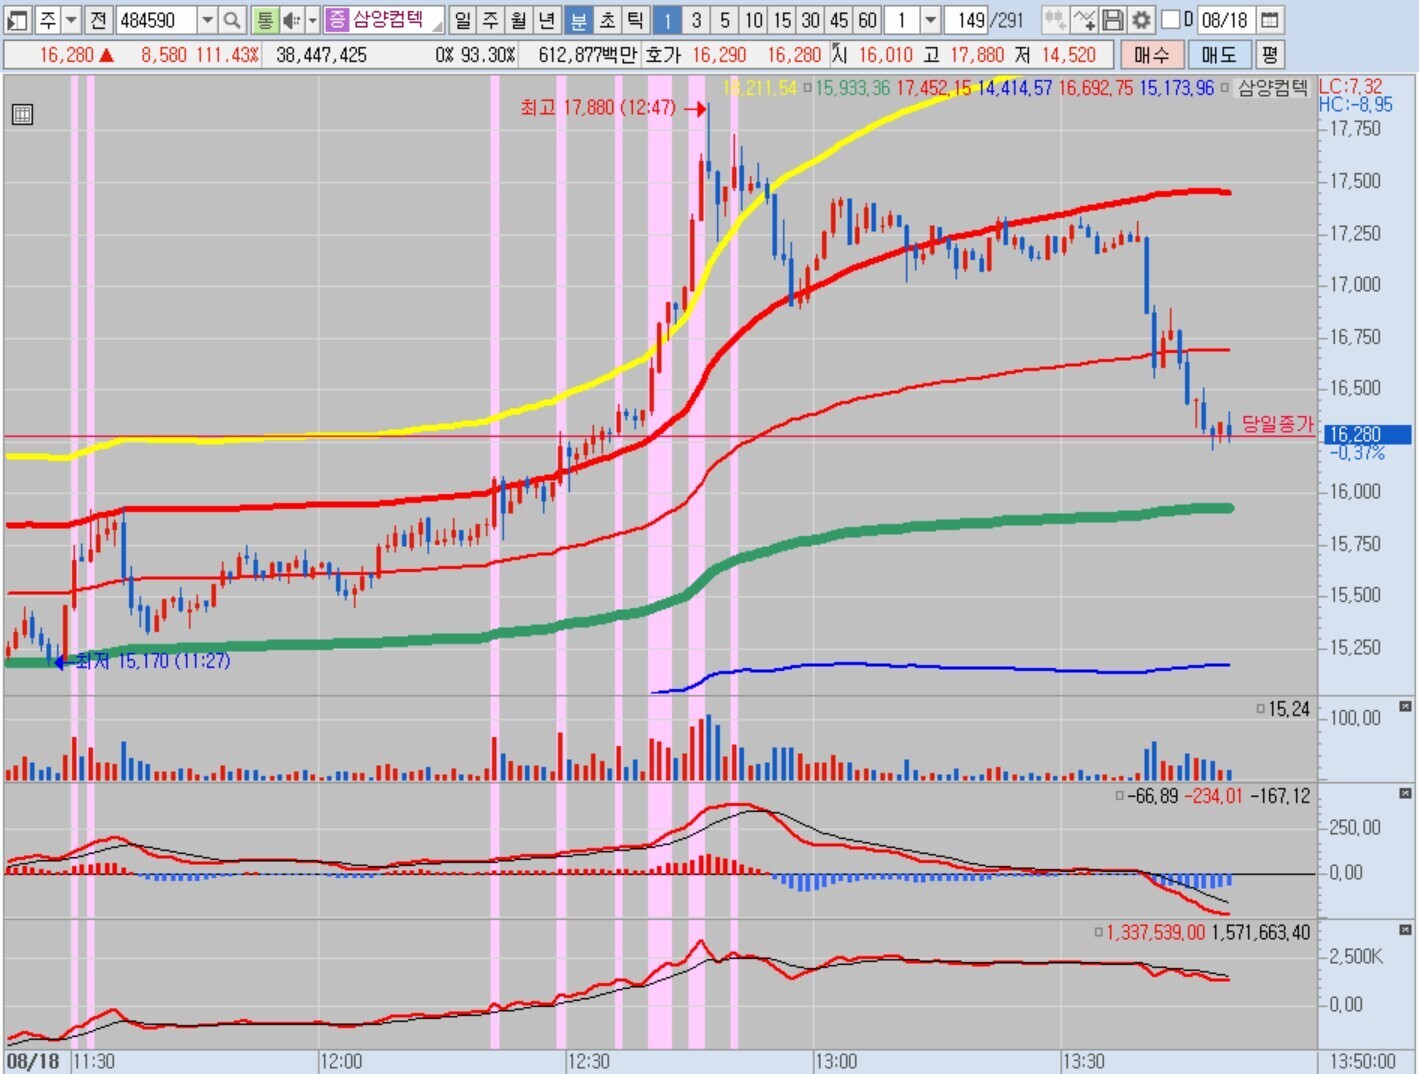
Task: Click the 전 button beside stock code
Action: click(98, 19)
